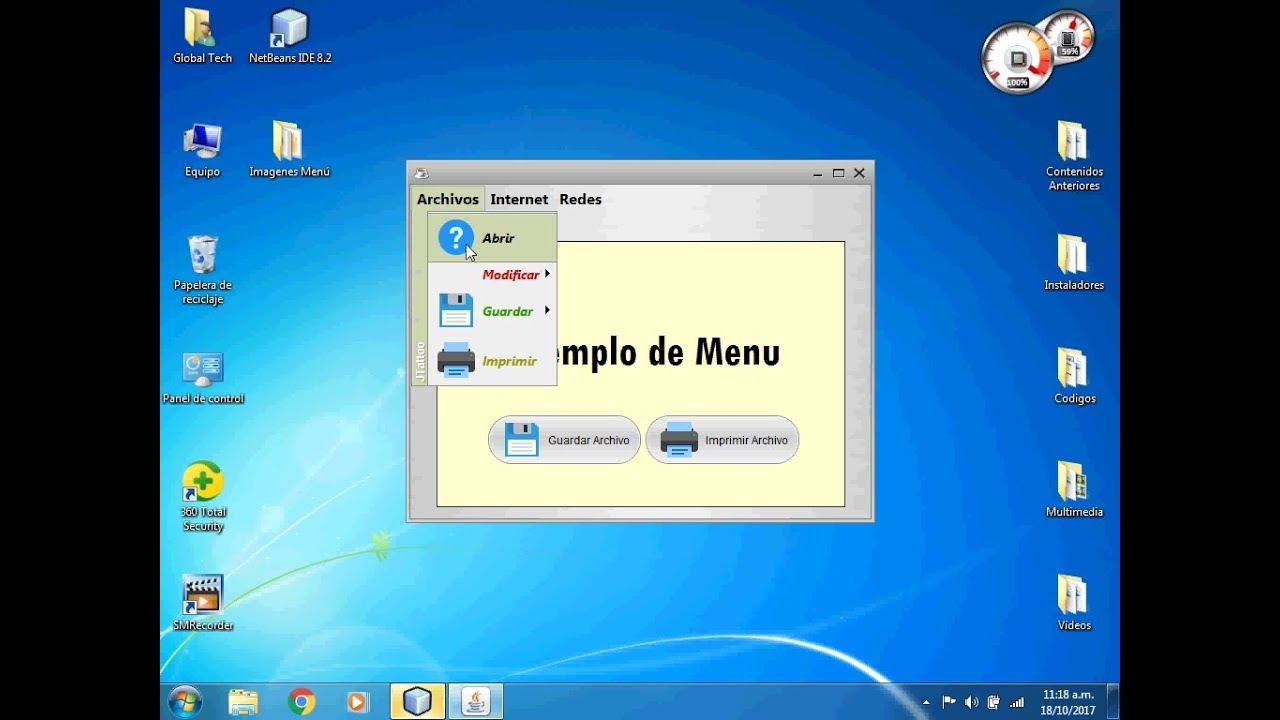Switch to the Java app taskbar button
Image resolution: width=1280 pixels, height=720 pixels.
coord(476,702)
